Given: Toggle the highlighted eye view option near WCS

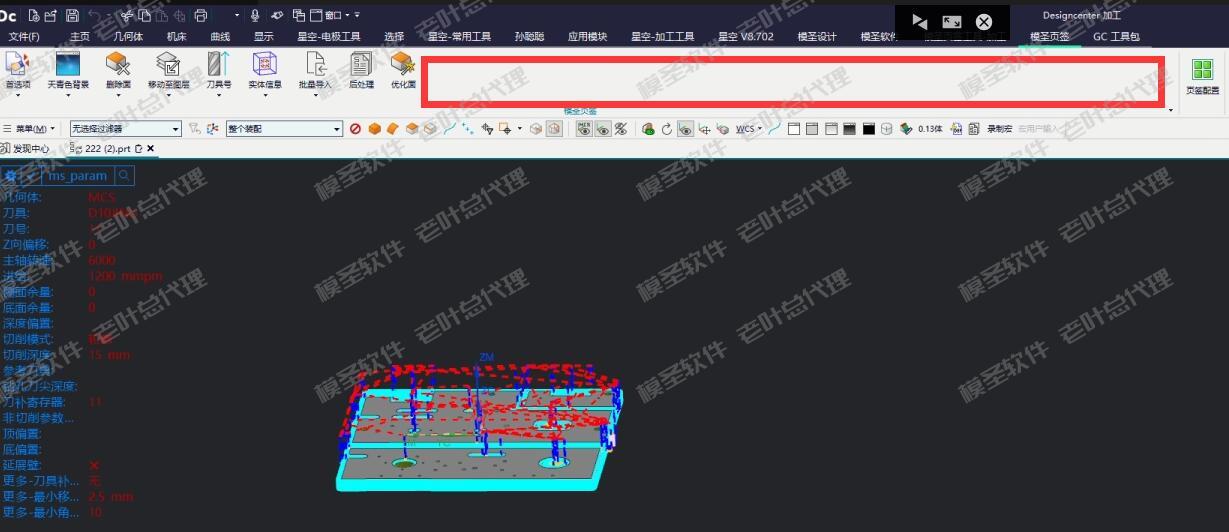Looking at the screenshot, I should point(686,129).
